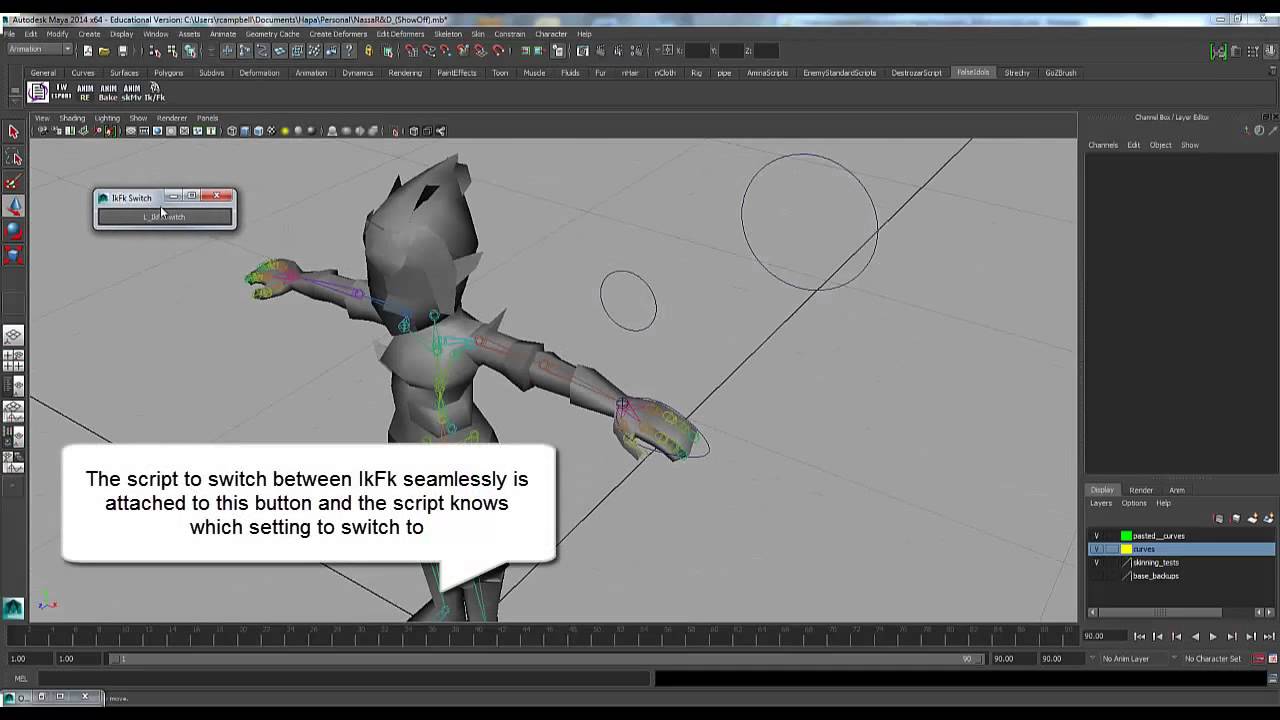
Task: Enable the yellow light bulb lighting icon
Action: coord(285,131)
